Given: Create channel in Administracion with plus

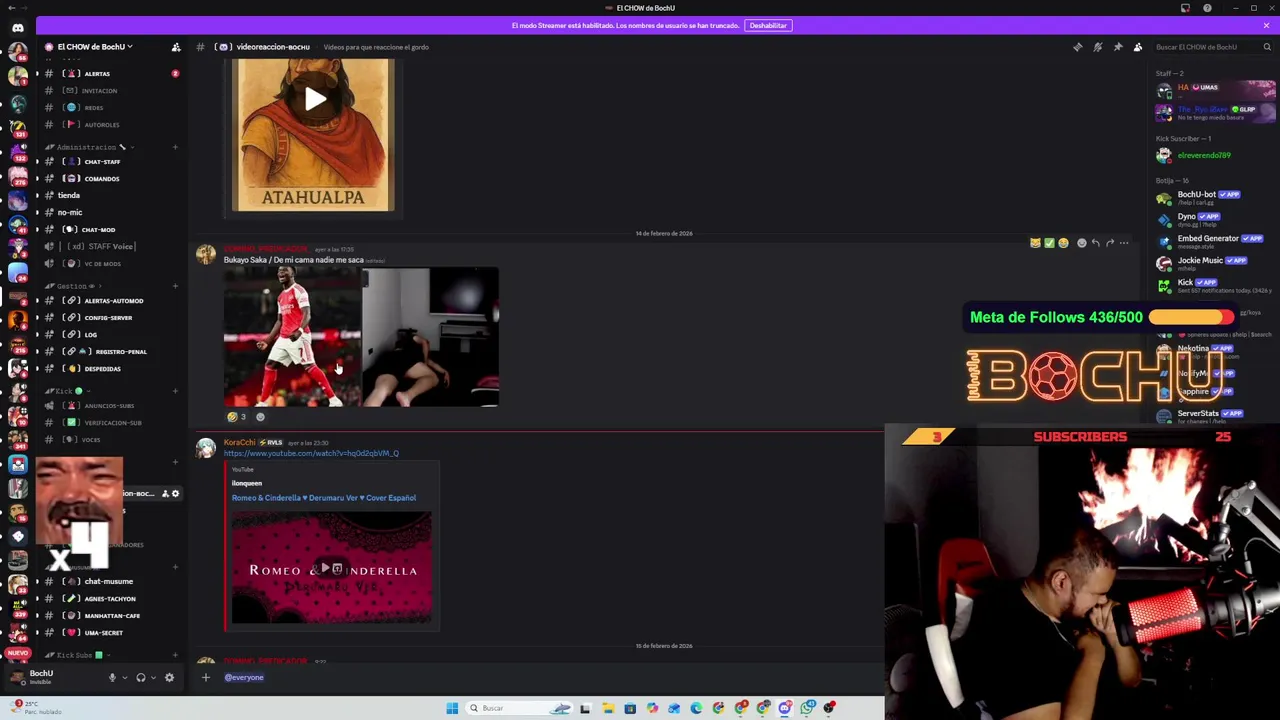Looking at the screenshot, I should click(x=175, y=147).
